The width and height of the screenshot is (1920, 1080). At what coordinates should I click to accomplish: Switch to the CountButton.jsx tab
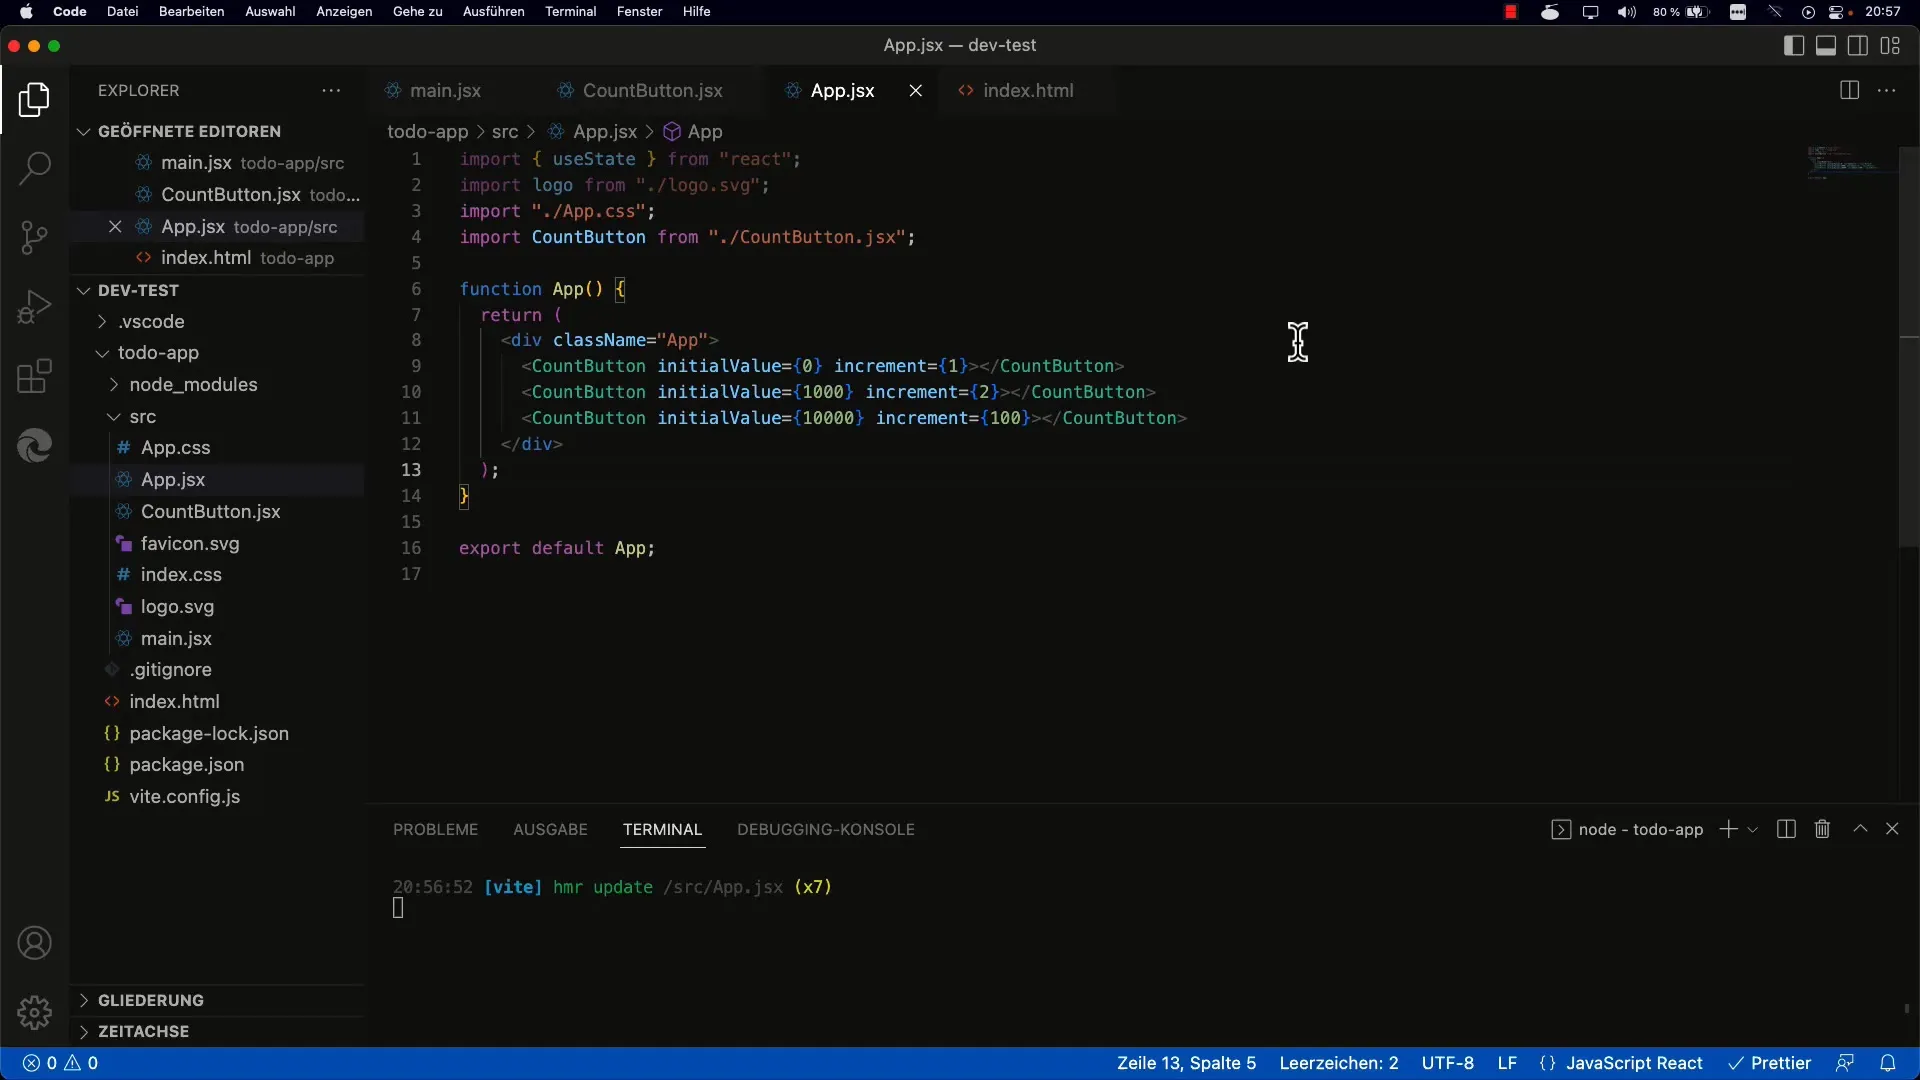click(x=652, y=90)
